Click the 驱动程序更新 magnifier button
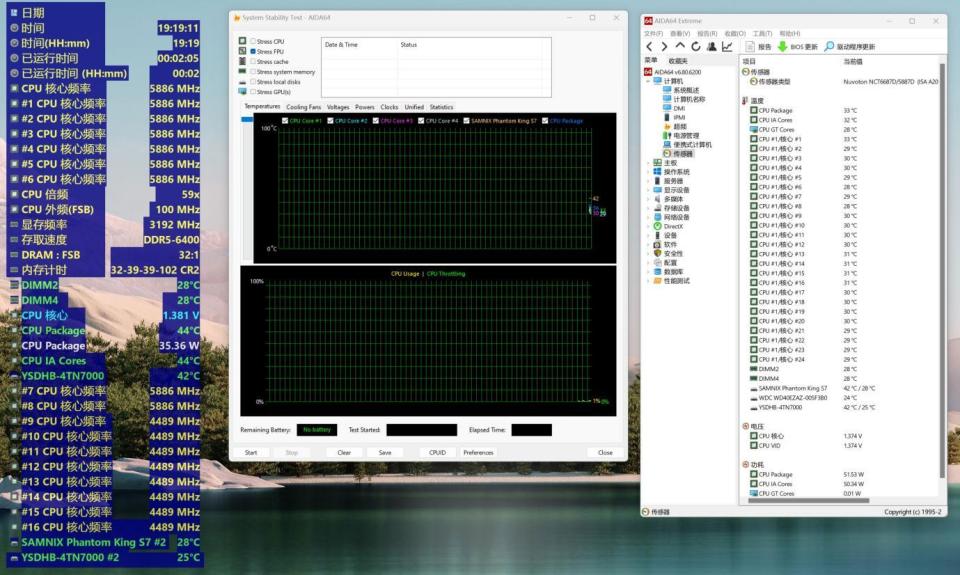 click(850, 47)
